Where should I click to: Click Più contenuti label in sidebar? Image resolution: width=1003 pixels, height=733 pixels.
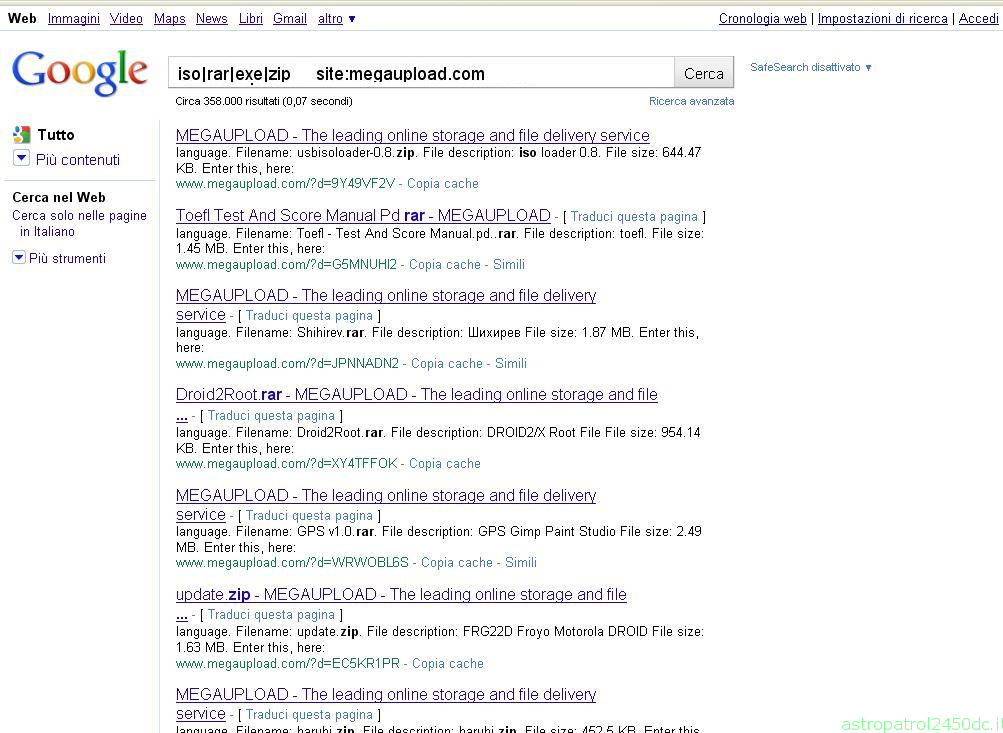pos(78,160)
